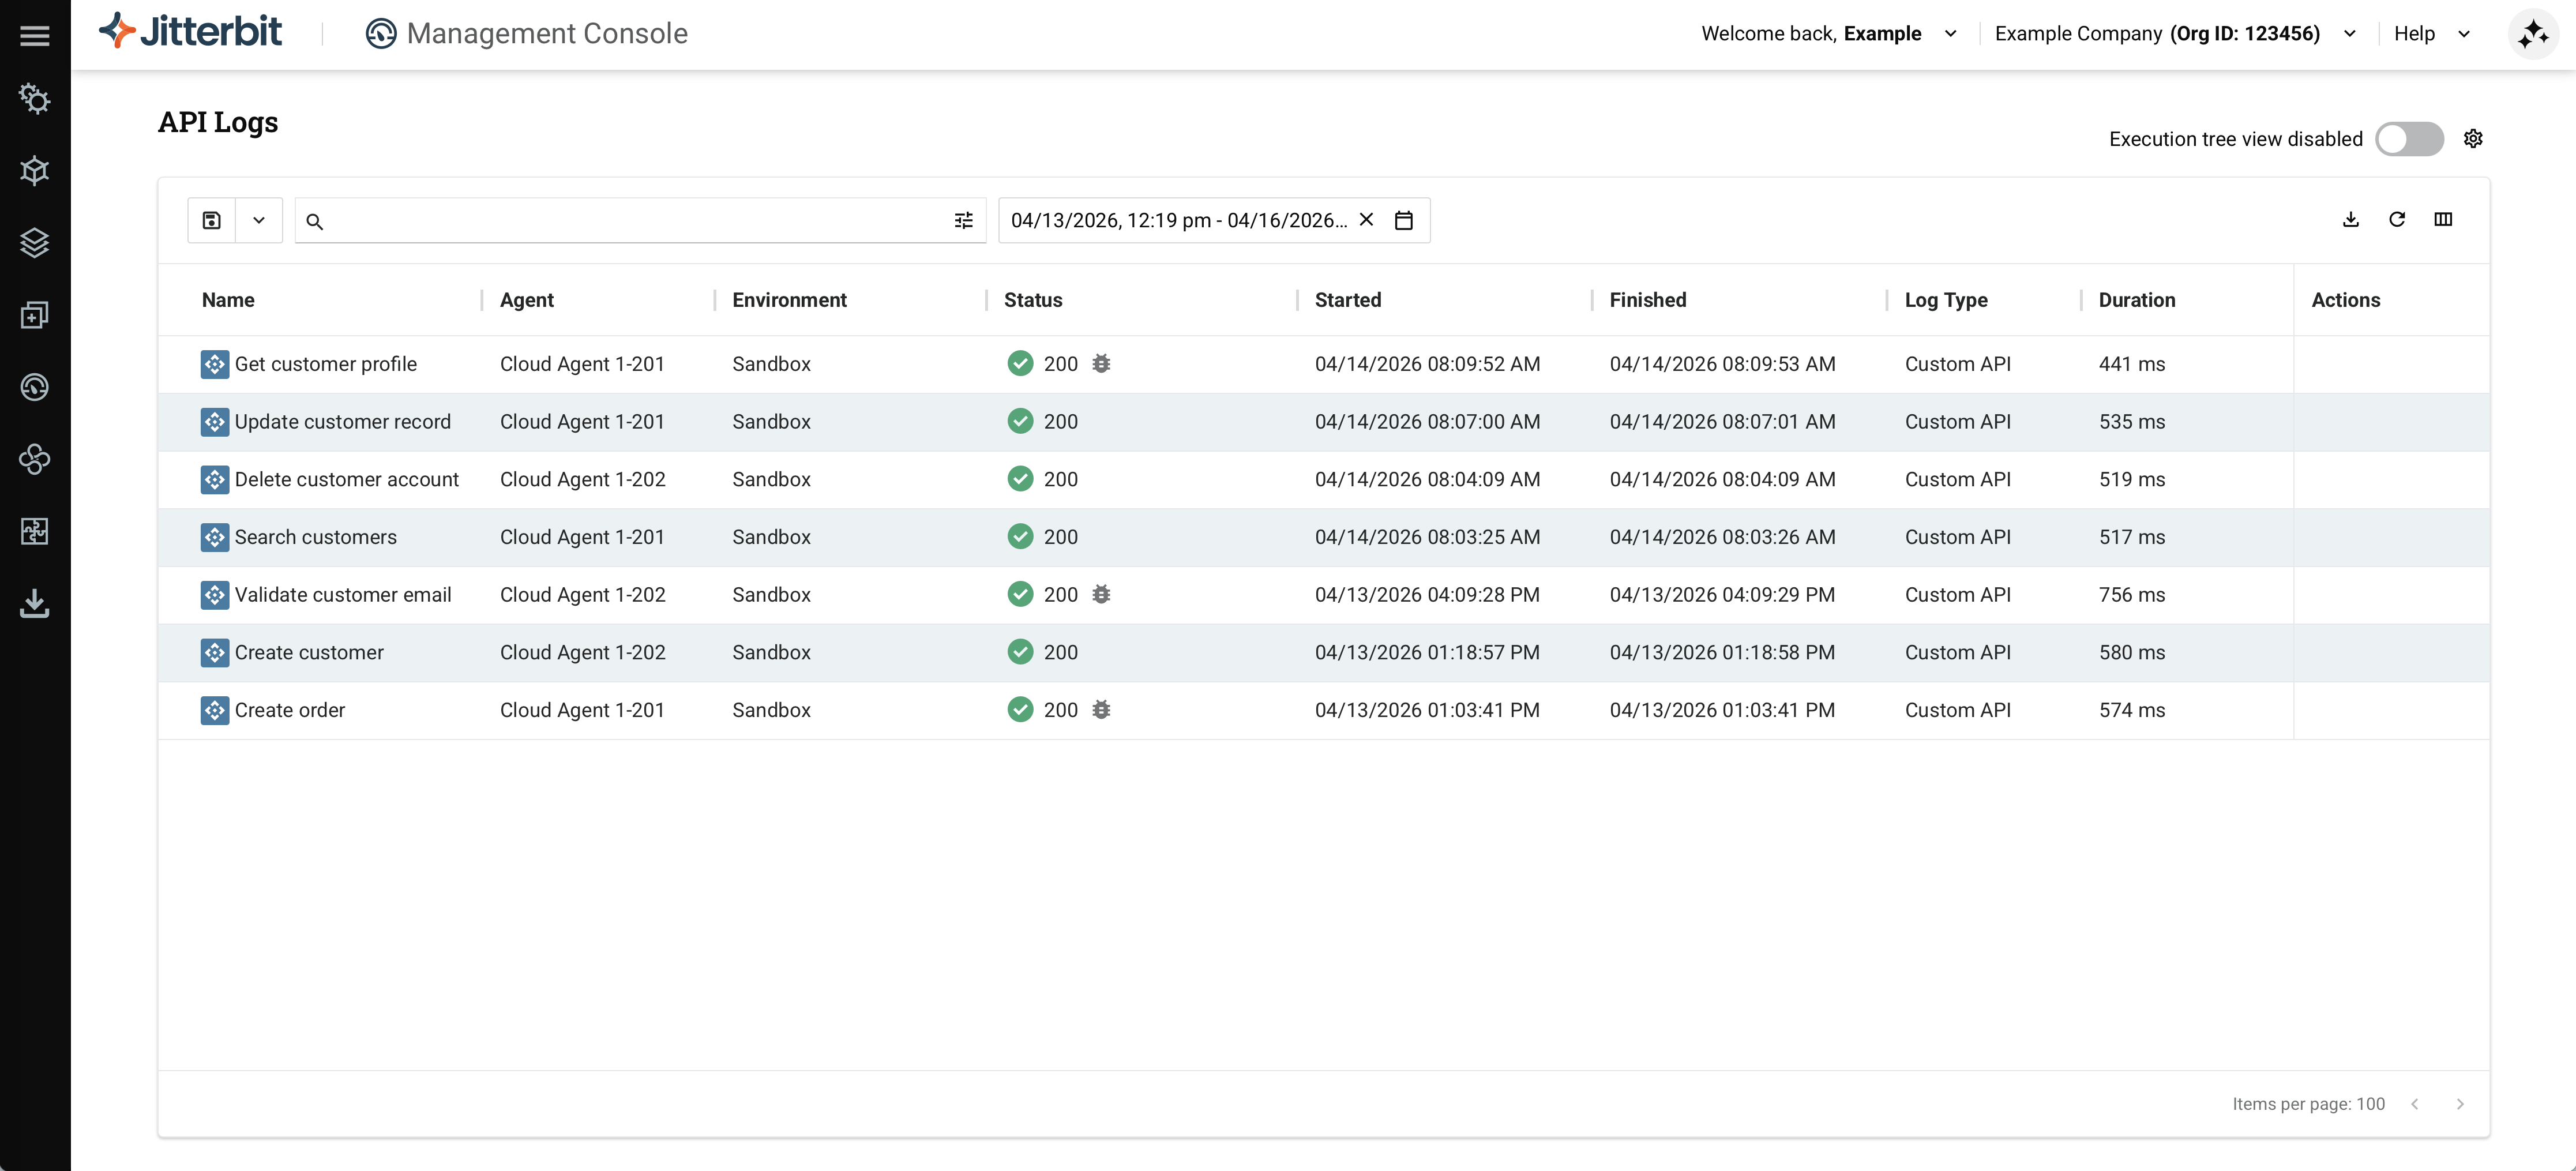Open the gear-shaped sidebar icon
Viewport: 2576px width, 1171px height.
[x=35, y=98]
